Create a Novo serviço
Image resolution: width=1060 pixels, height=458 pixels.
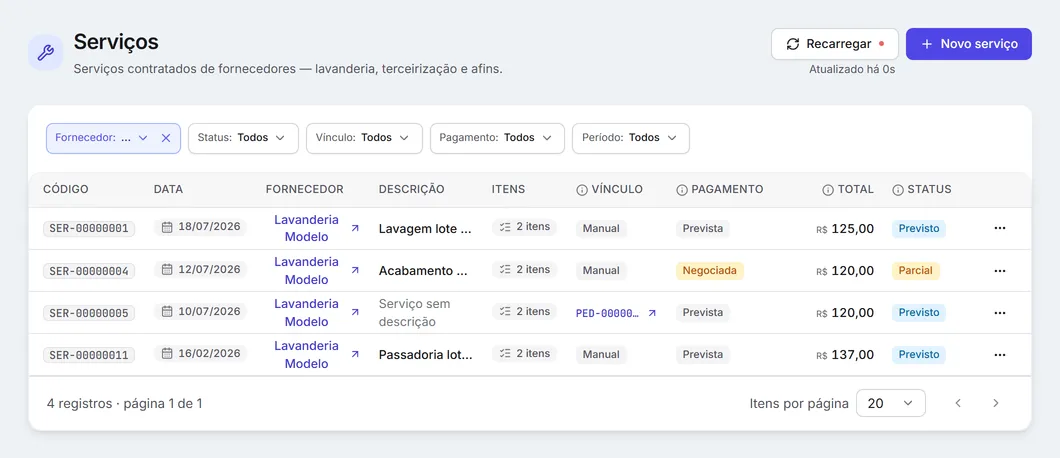[x=969, y=44]
